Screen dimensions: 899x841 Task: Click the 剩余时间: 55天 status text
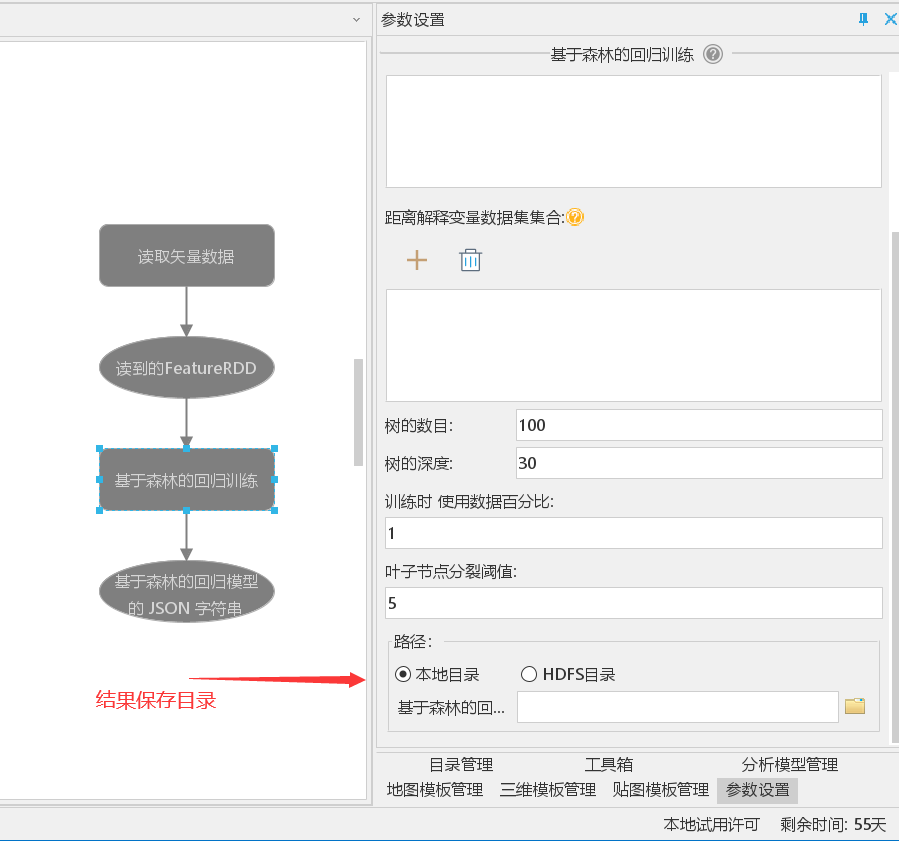pos(832,824)
